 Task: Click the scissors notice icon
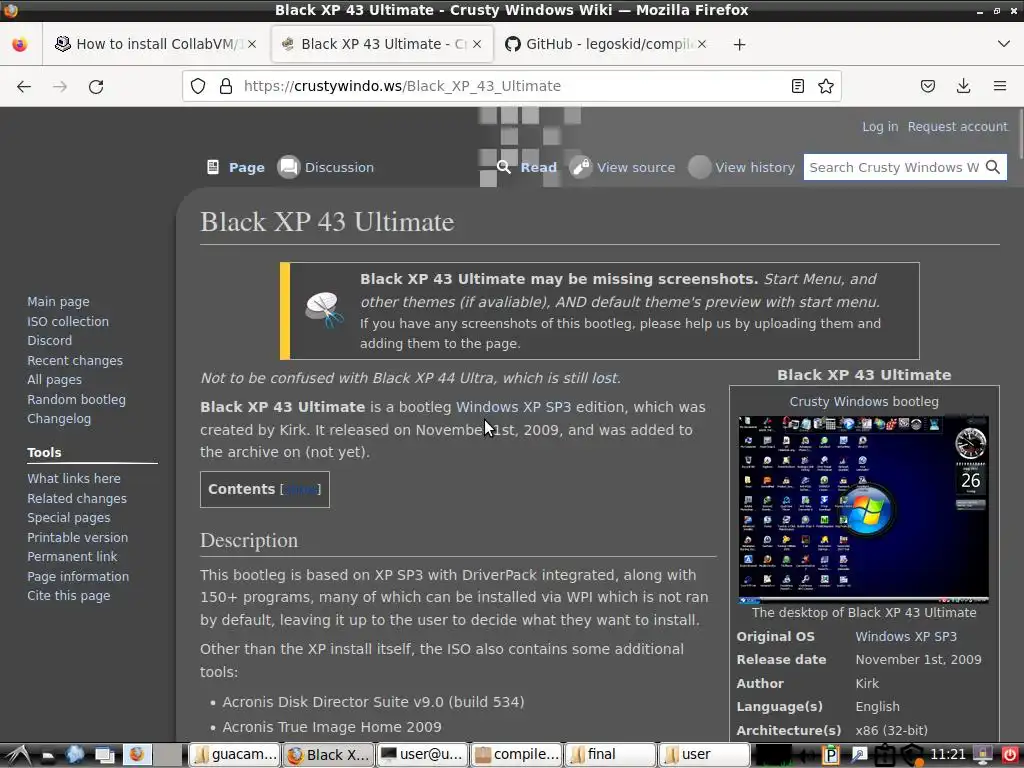[325, 310]
